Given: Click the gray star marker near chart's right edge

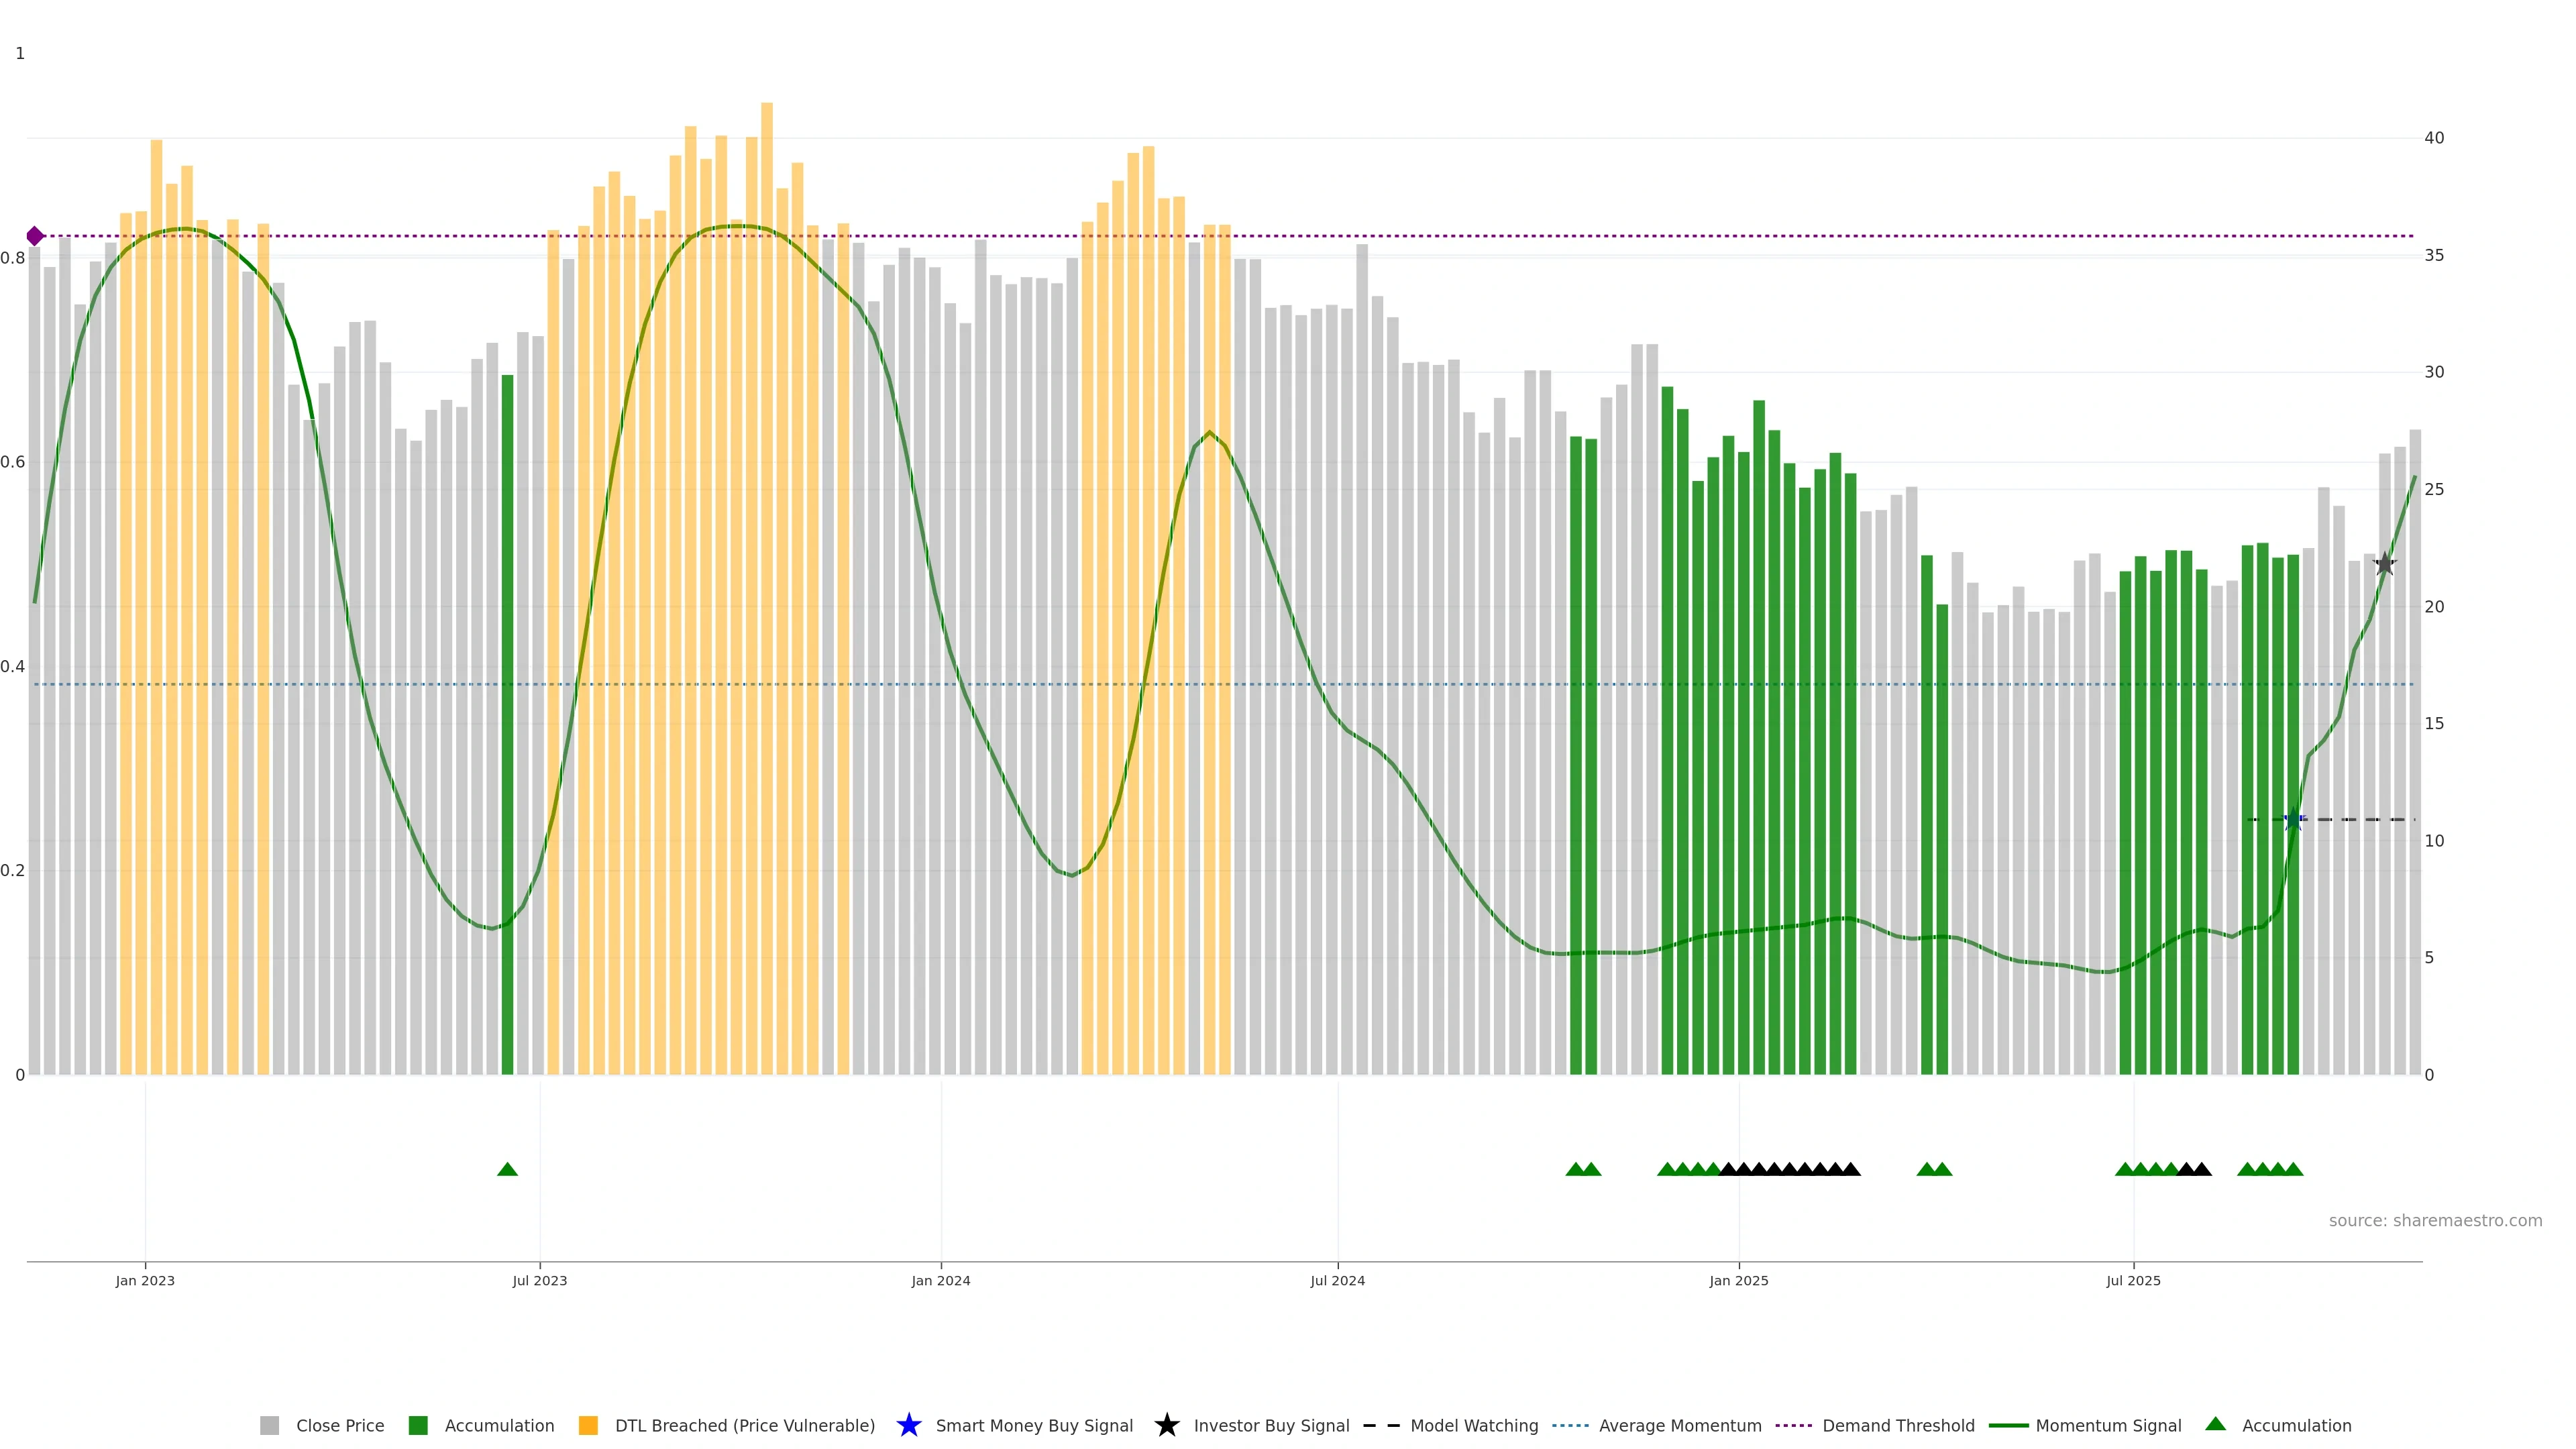Looking at the screenshot, I should (2385, 564).
